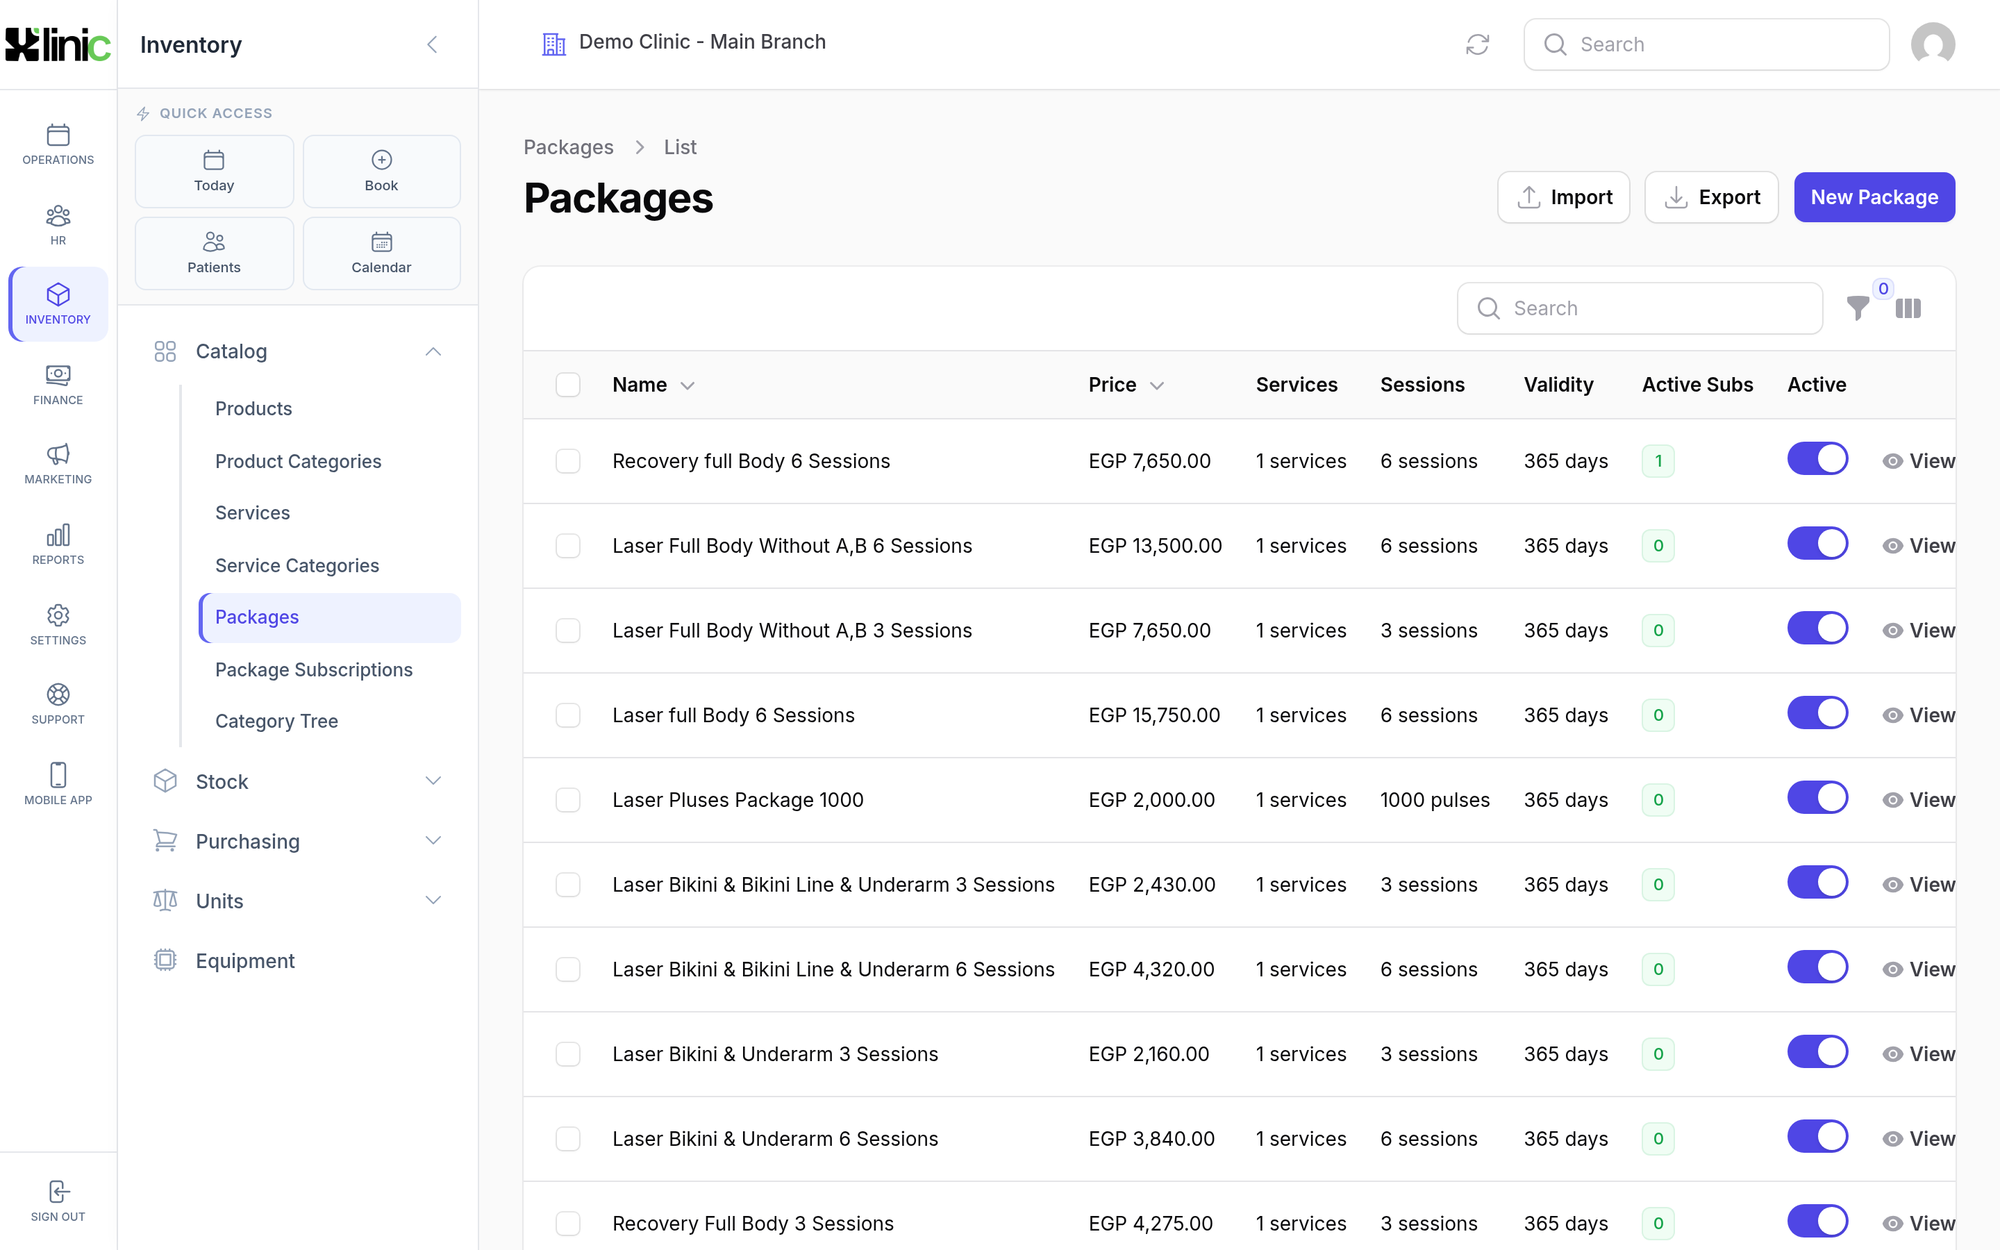Collapse the Catalog menu group
The image size is (2000, 1250).
coord(297,351)
